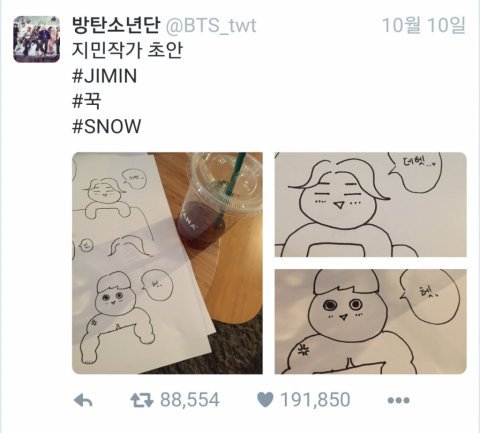480x433 pixels.
Task: Open the three-dot more options menu
Action: point(399,400)
